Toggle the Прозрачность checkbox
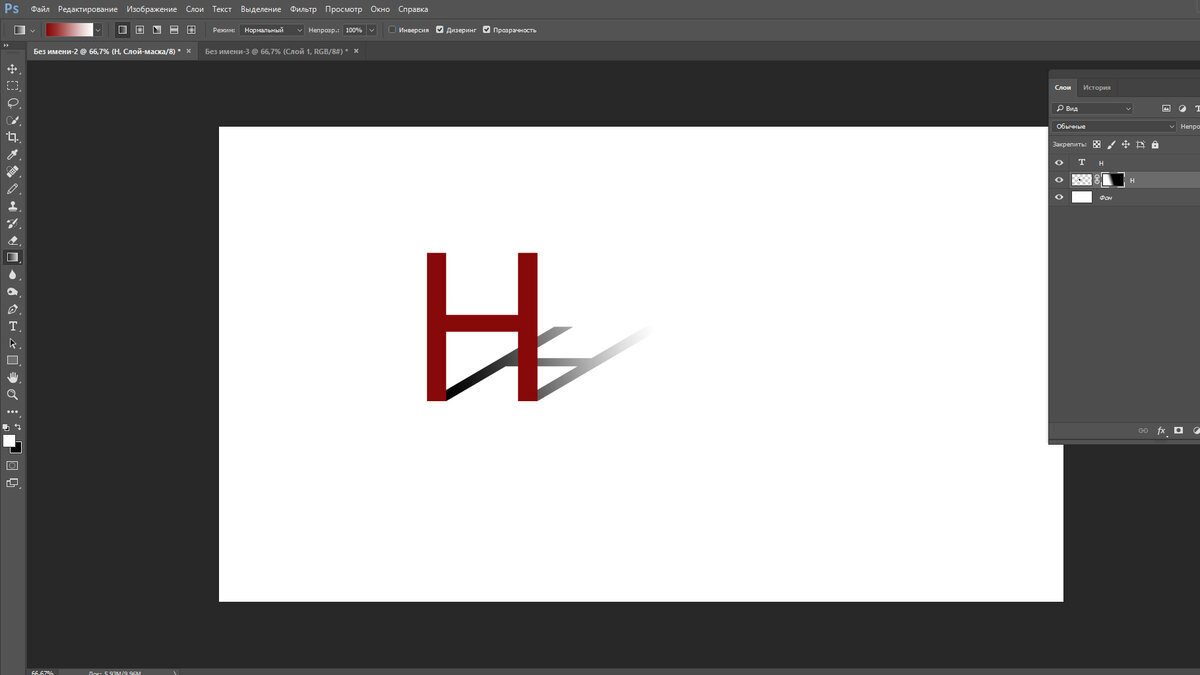Image resolution: width=1200 pixels, height=675 pixels. pos(486,30)
